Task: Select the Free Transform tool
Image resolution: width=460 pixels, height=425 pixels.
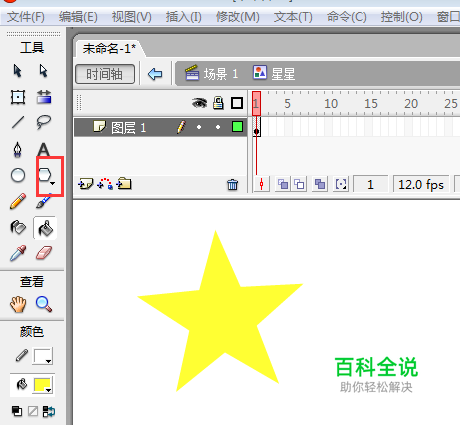Action: [18, 97]
